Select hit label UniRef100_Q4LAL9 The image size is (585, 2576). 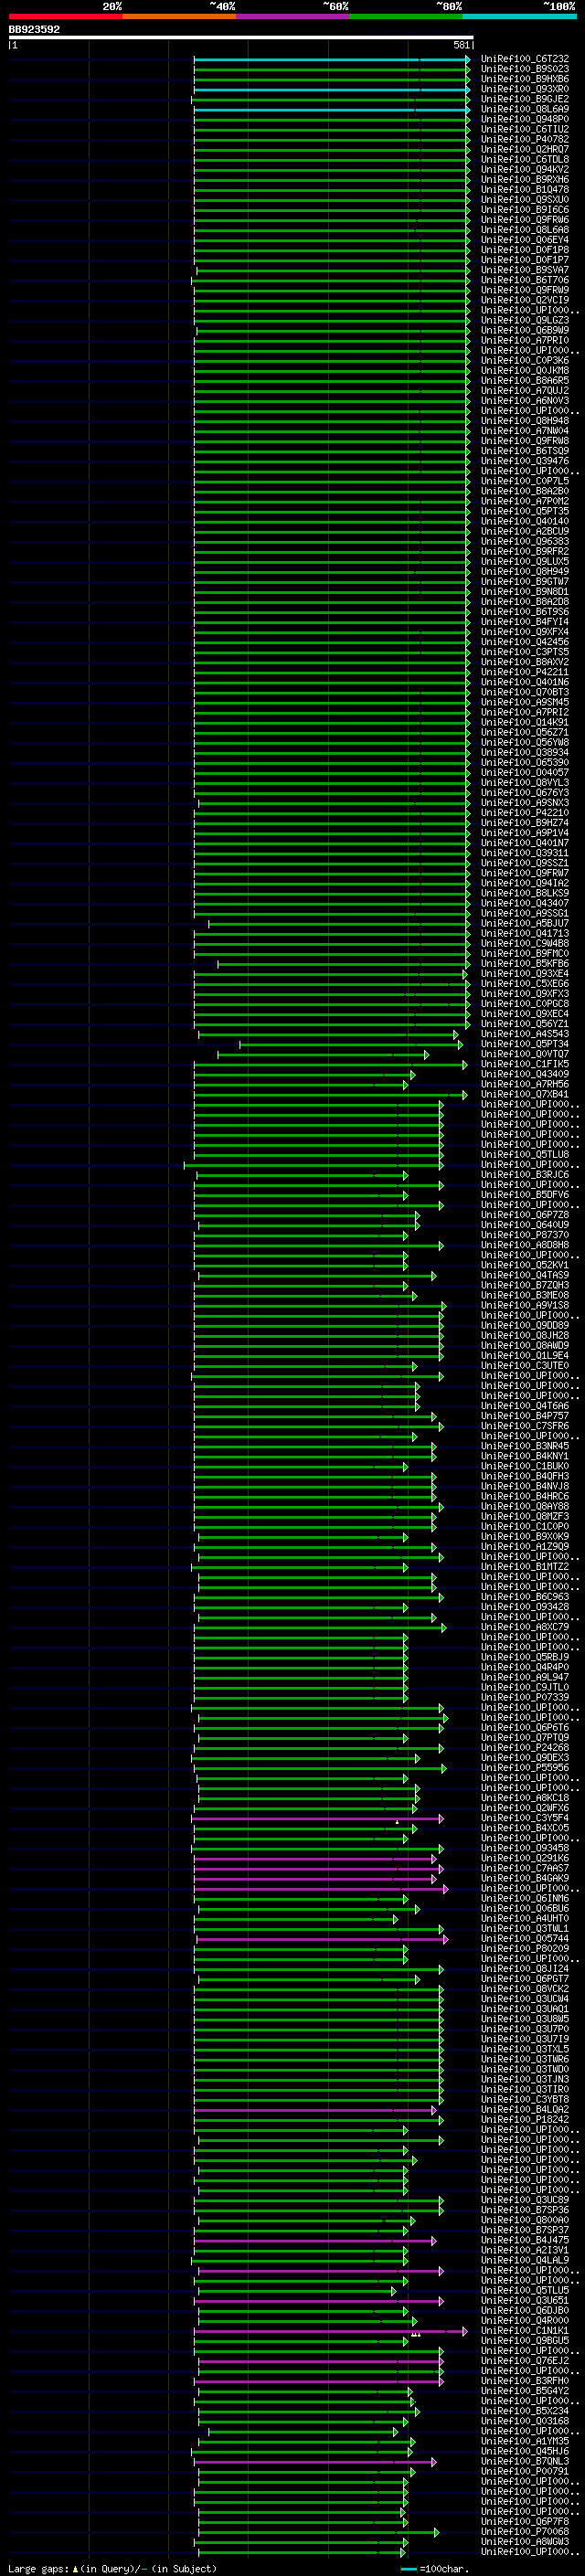point(525,2260)
